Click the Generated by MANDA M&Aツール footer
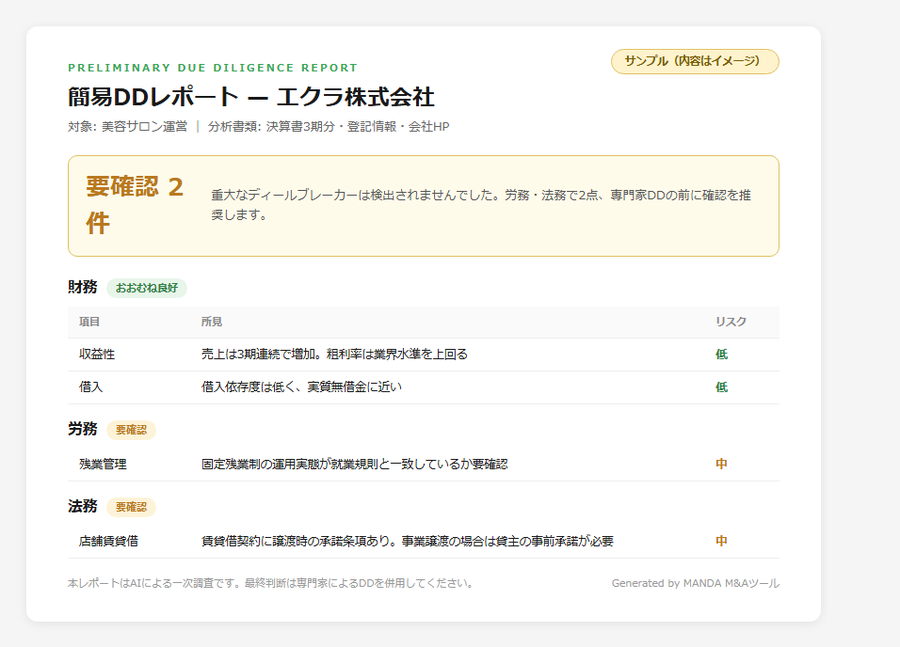The width and height of the screenshot is (900, 647). tap(695, 583)
